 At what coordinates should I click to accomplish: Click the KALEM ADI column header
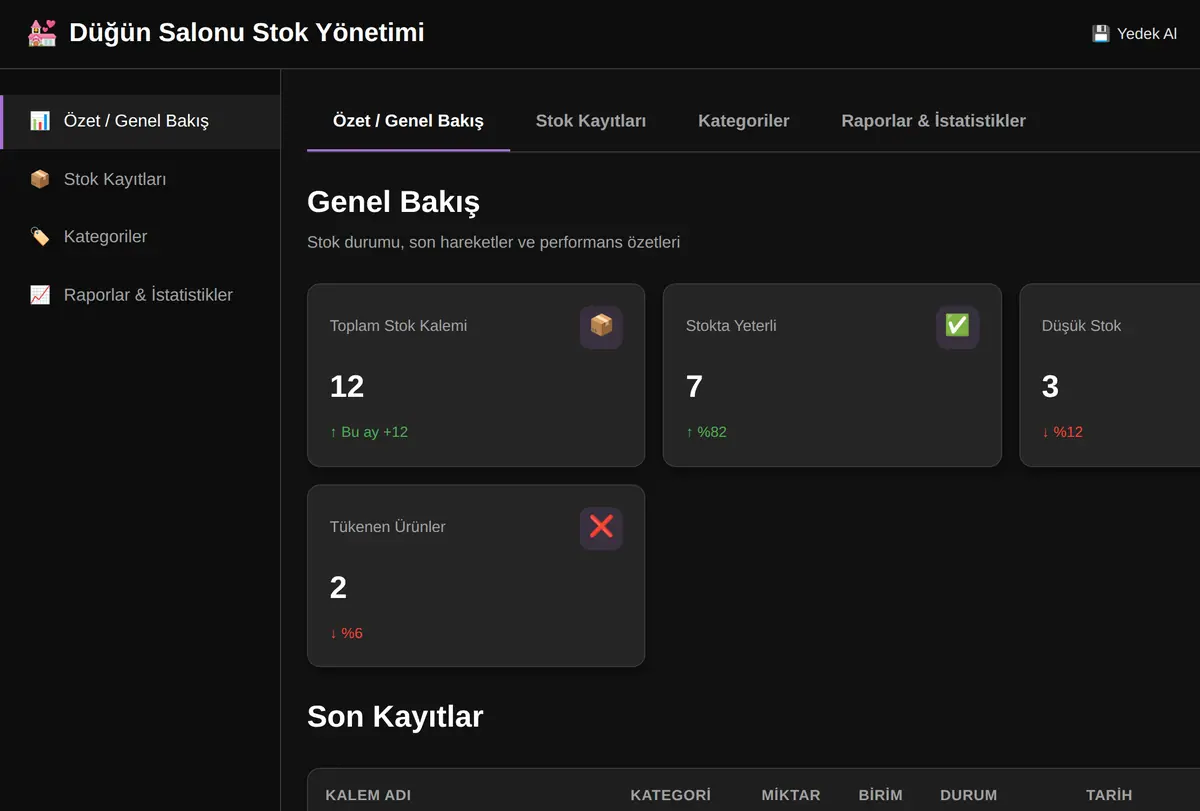click(x=368, y=795)
